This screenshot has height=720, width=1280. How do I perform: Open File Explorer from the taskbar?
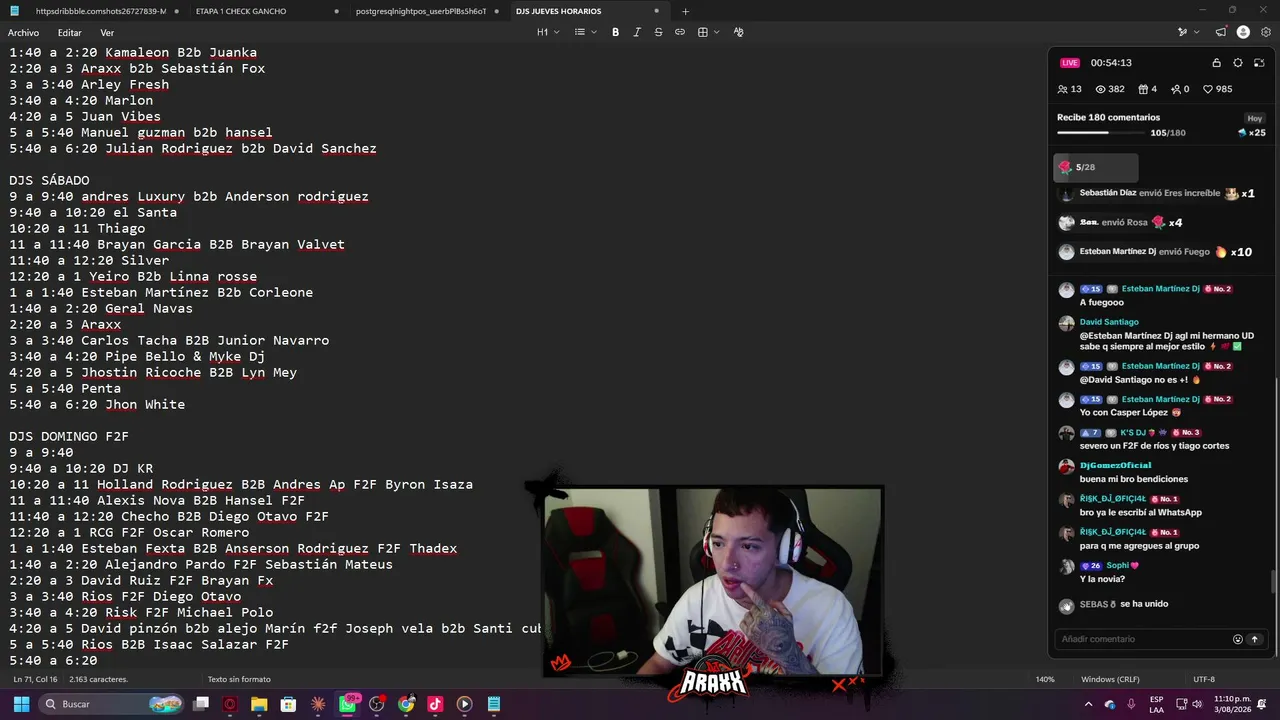tap(259, 704)
